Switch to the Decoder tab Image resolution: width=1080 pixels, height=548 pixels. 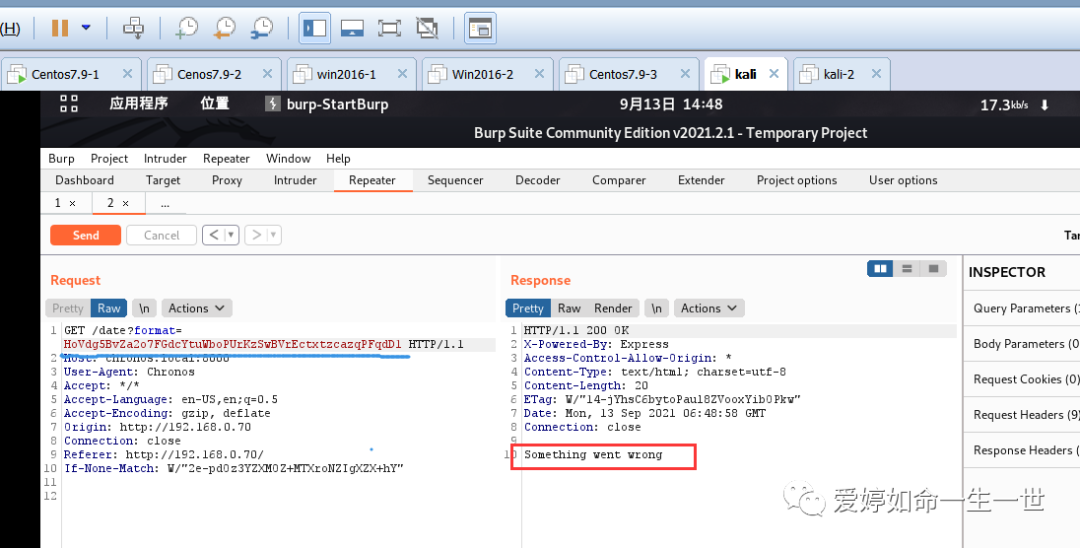[x=538, y=180]
